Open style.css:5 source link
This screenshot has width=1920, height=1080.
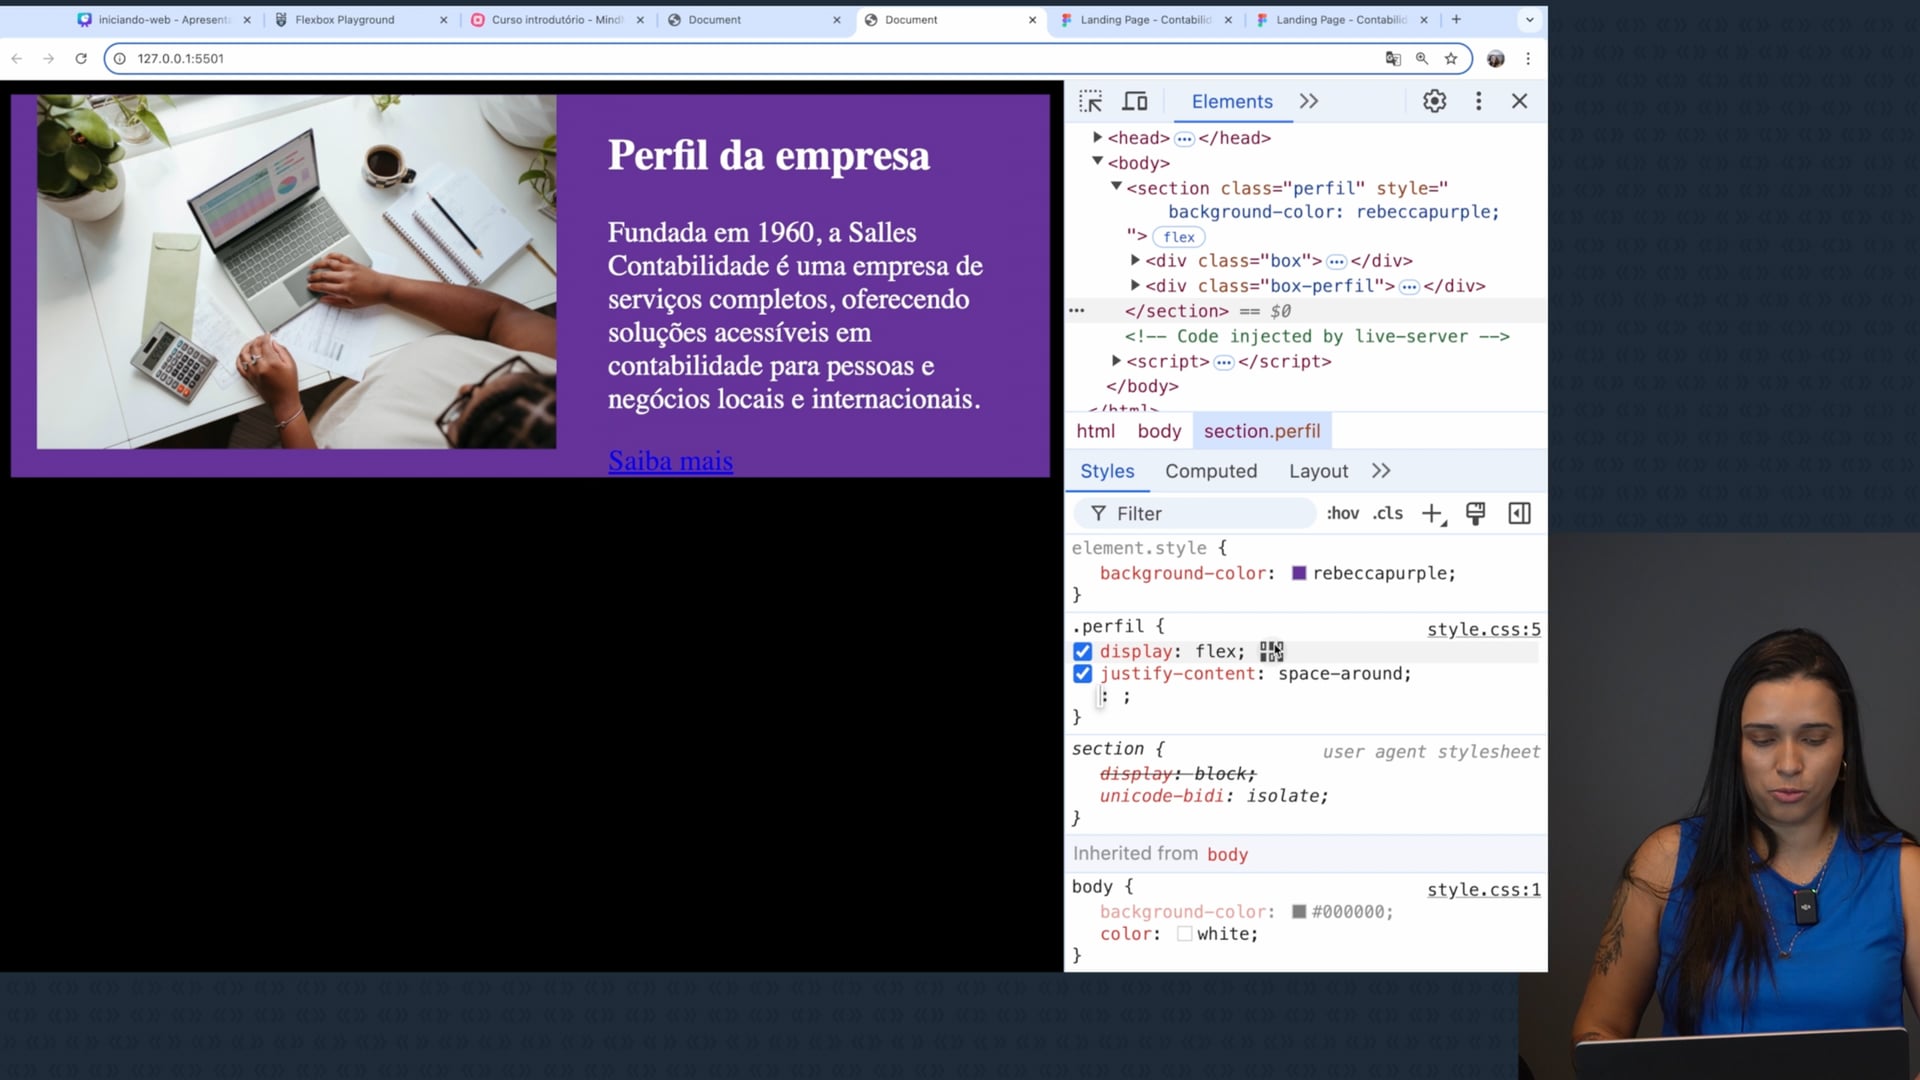(1483, 630)
